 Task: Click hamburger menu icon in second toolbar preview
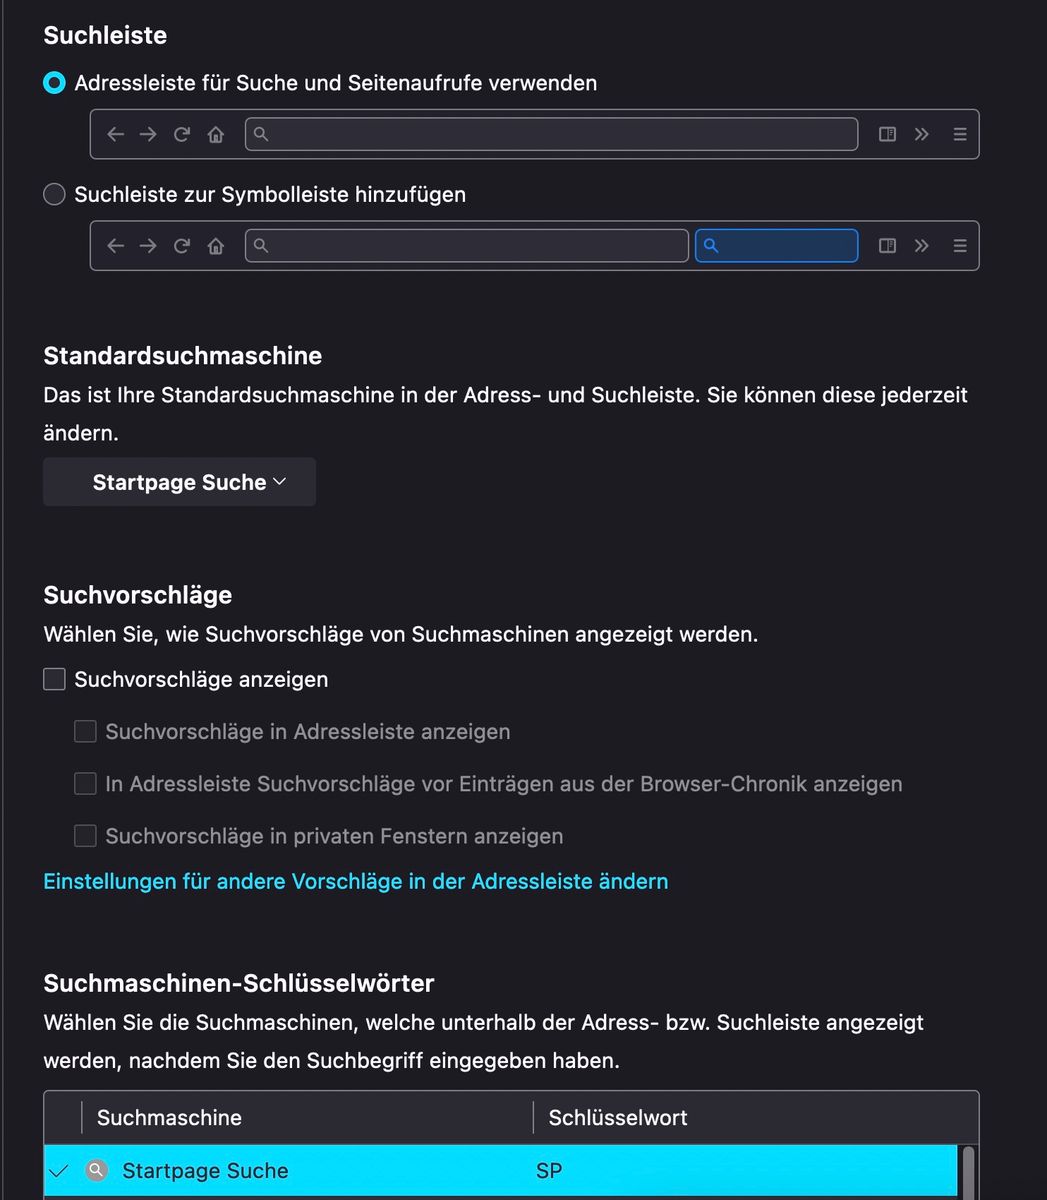click(960, 246)
